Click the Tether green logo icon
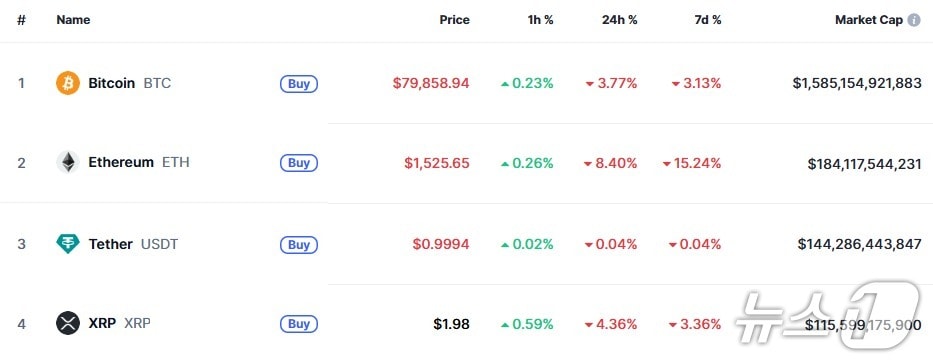 (68, 244)
